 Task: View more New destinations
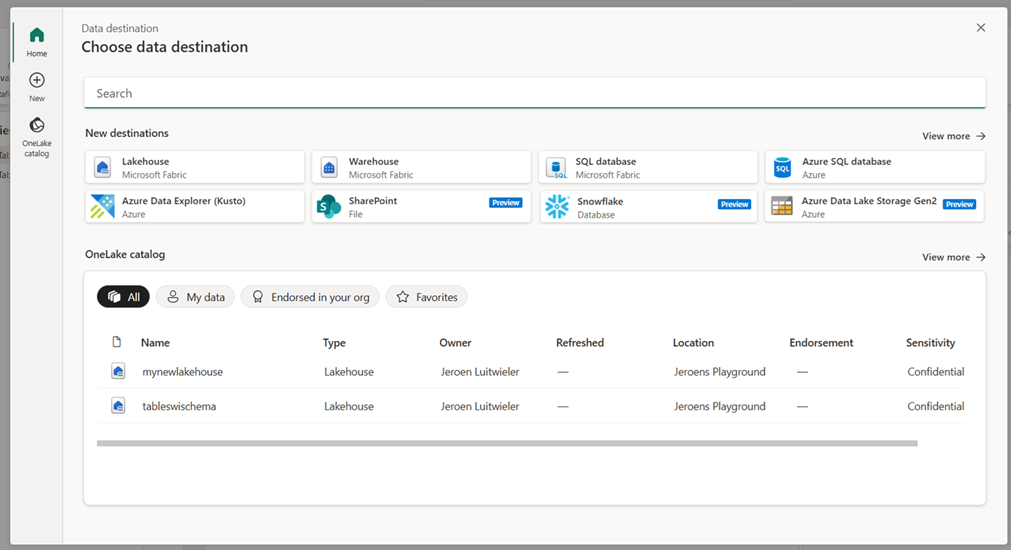coord(953,136)
